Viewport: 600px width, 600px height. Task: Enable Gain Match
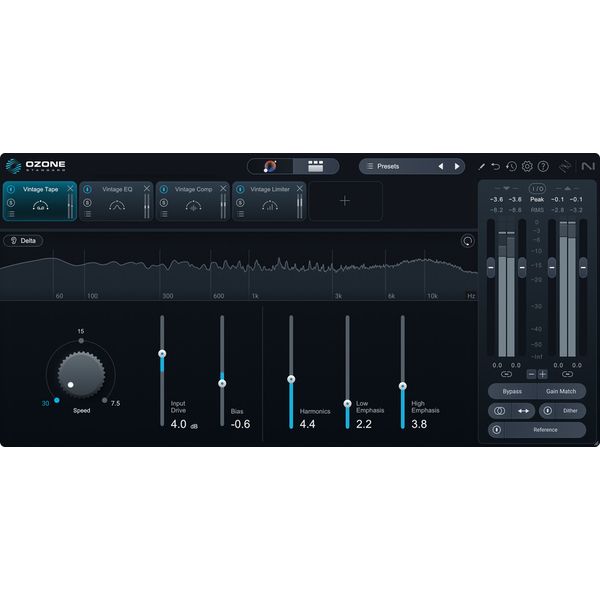tap(561, 391)
